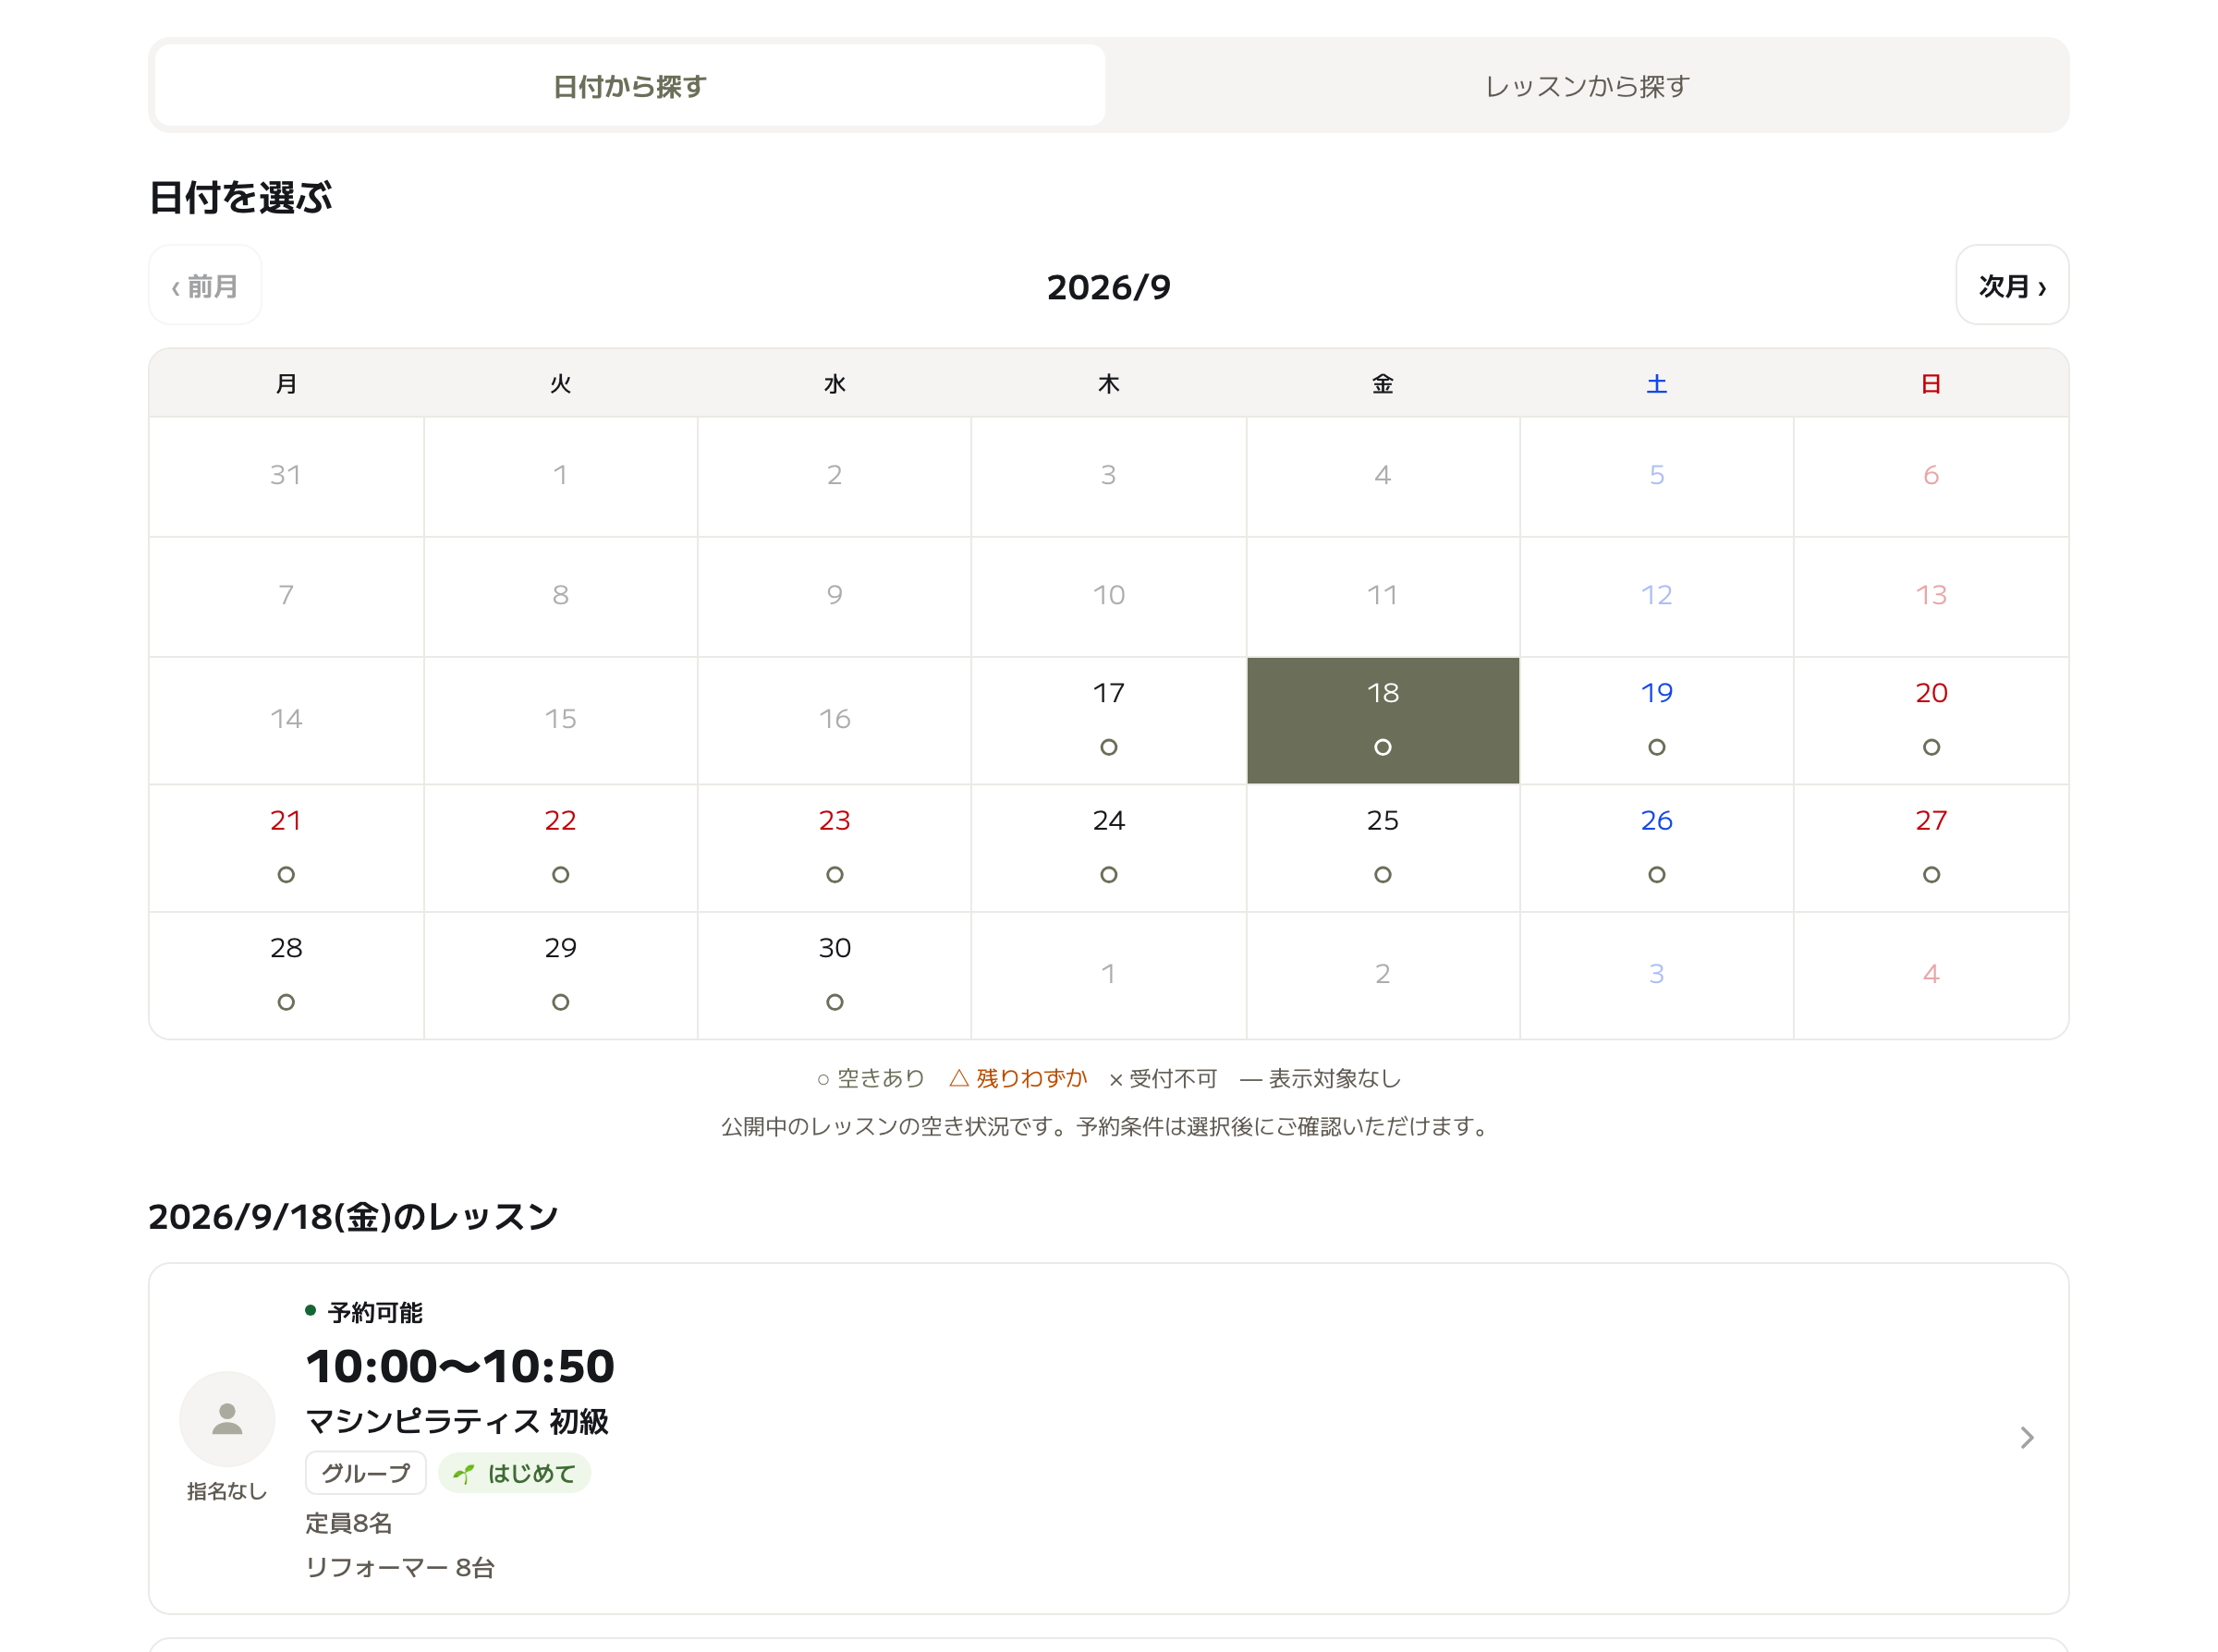
Task: Select Saturday the 26th
Action: click(1656, 847)
